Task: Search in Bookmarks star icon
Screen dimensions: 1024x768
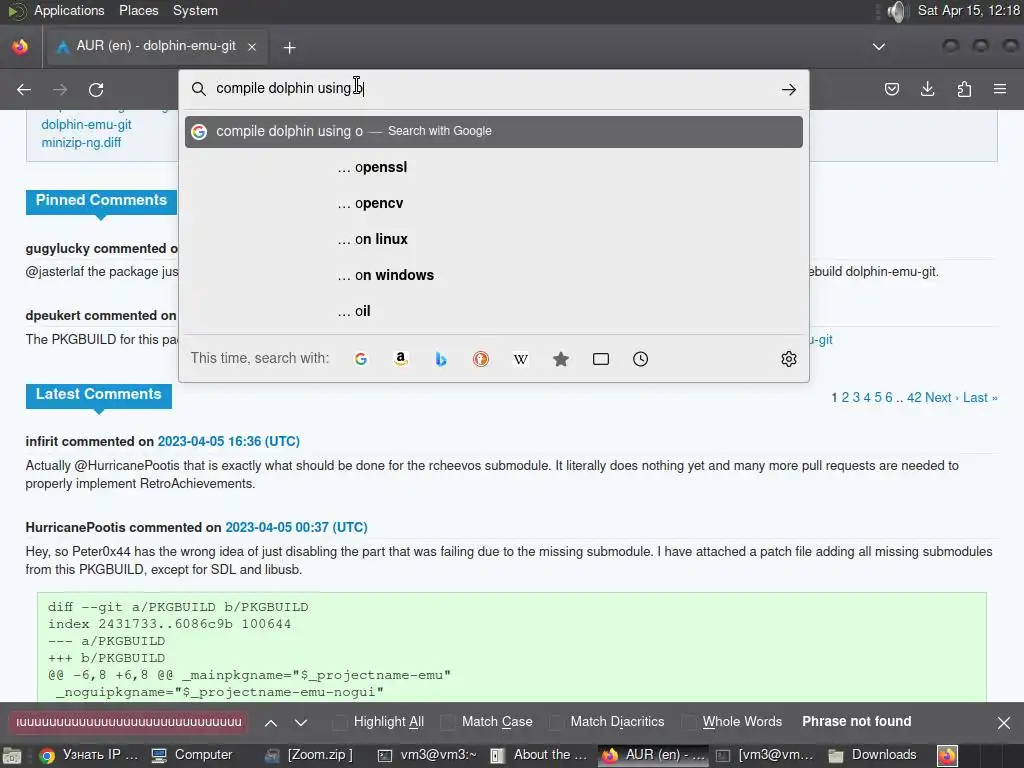Action: pos(560,359)
